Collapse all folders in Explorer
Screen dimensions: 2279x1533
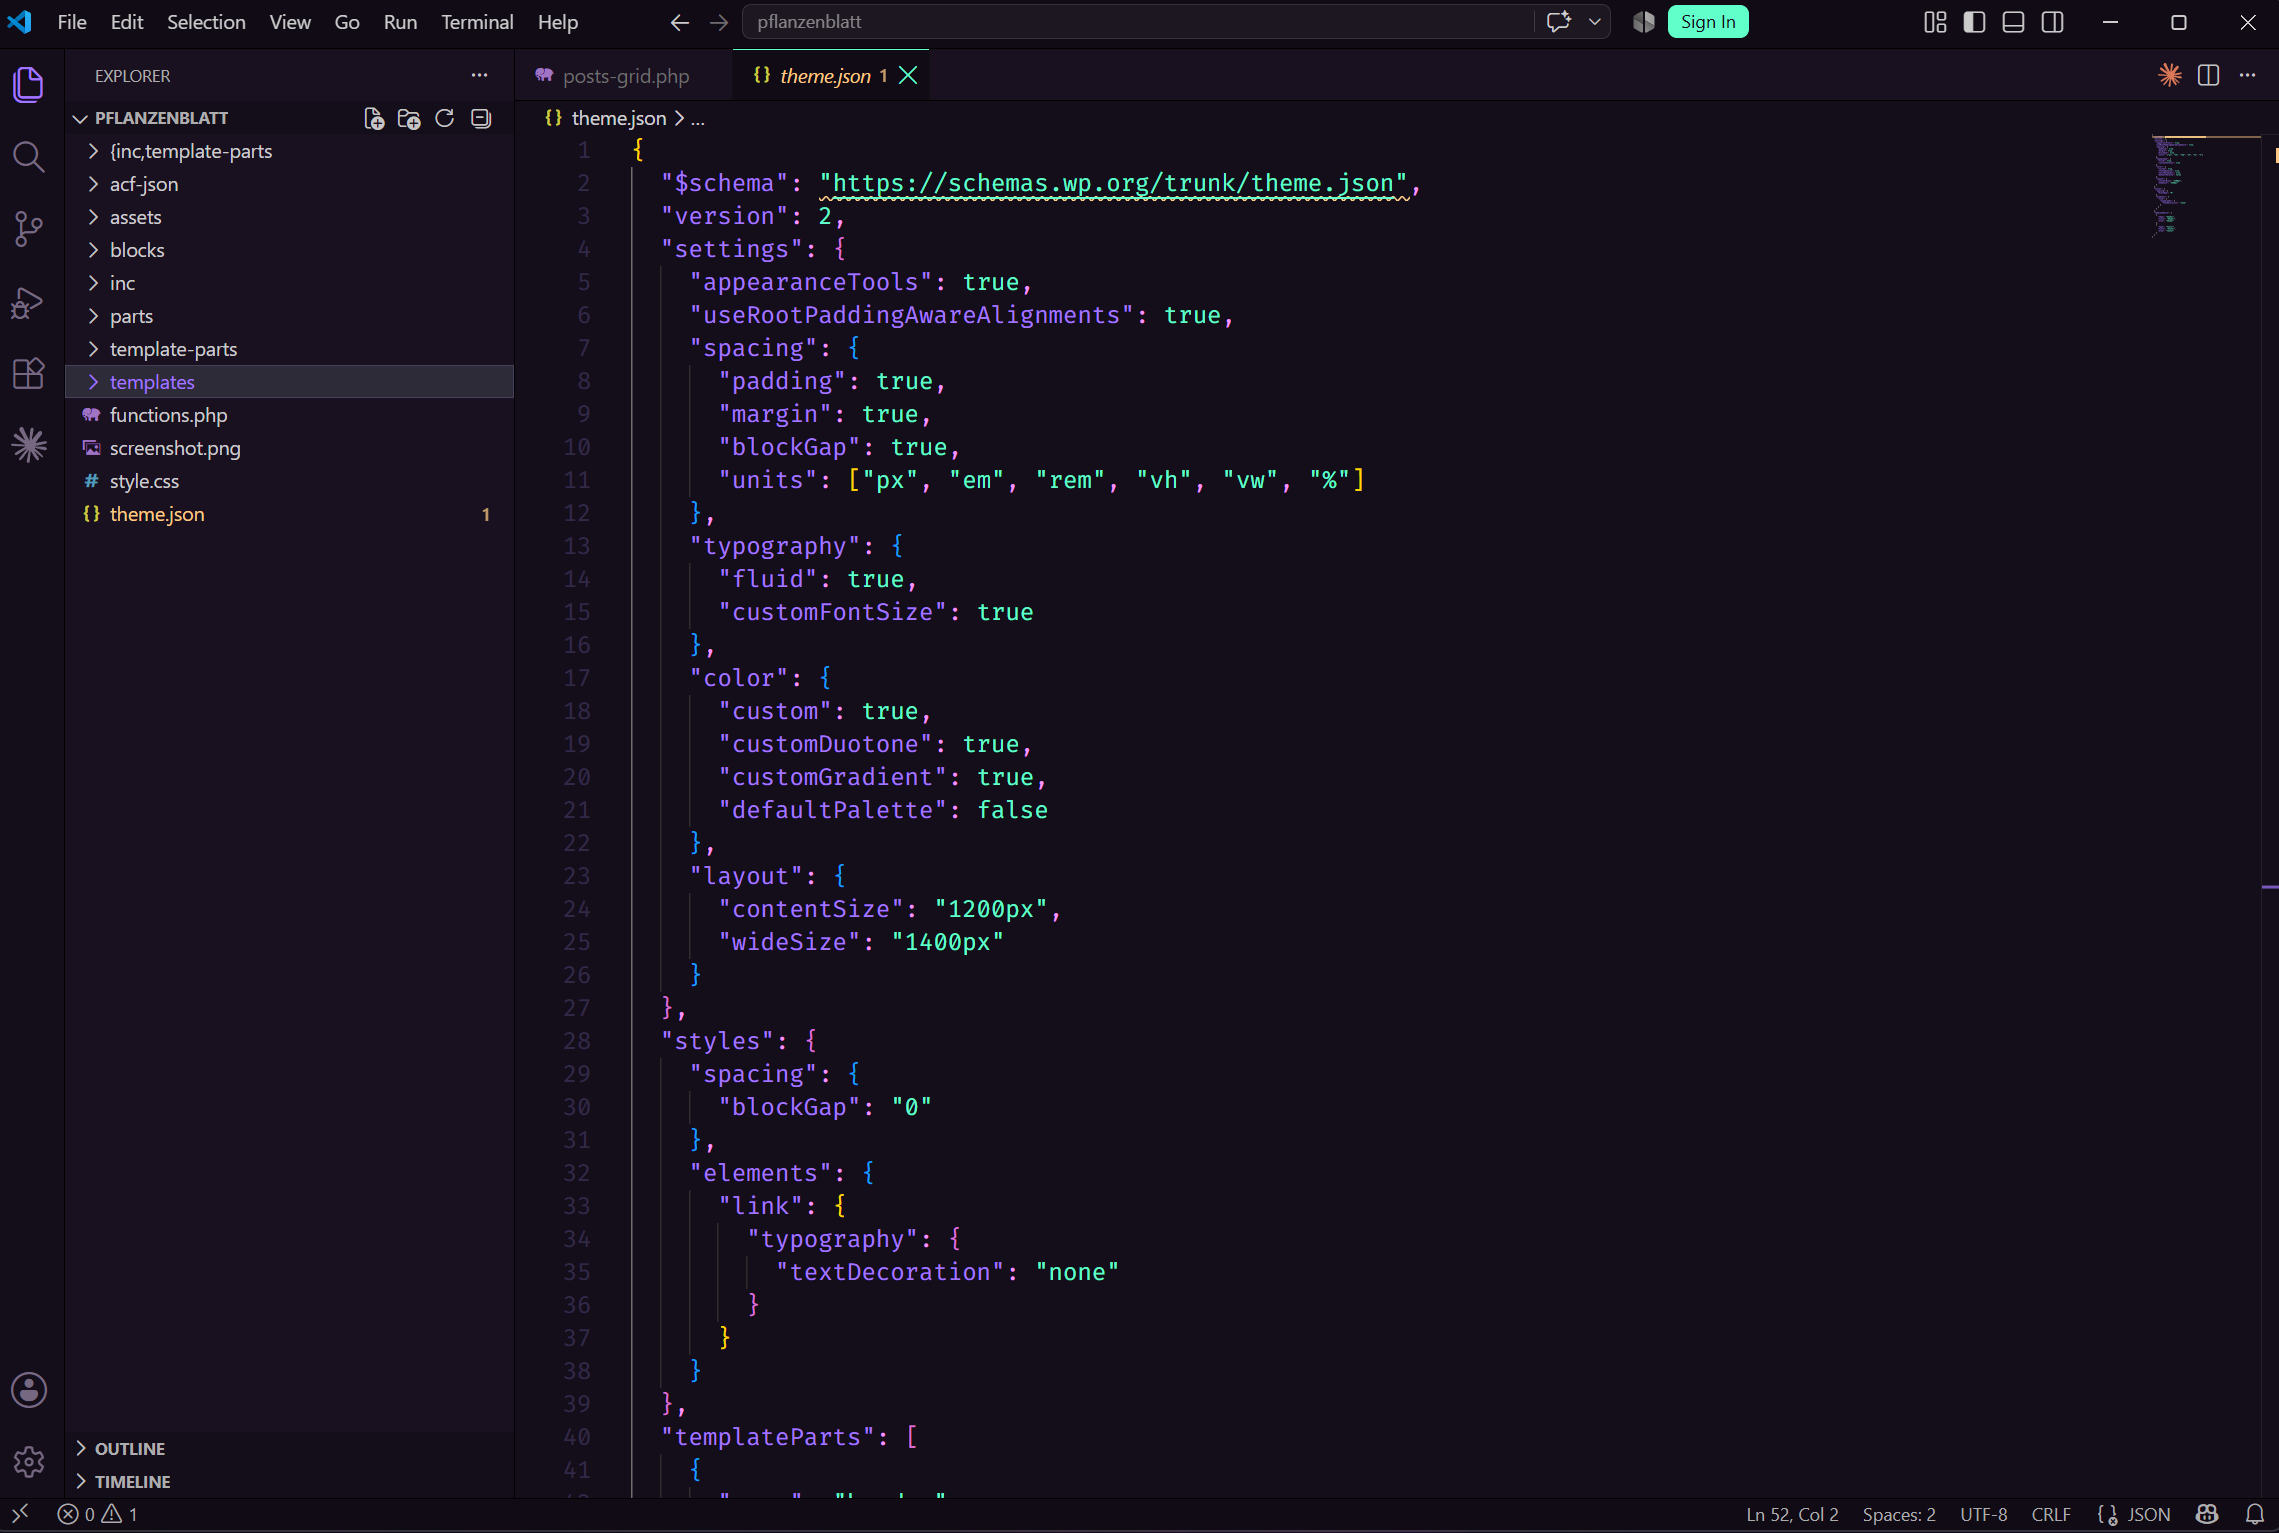481,118
